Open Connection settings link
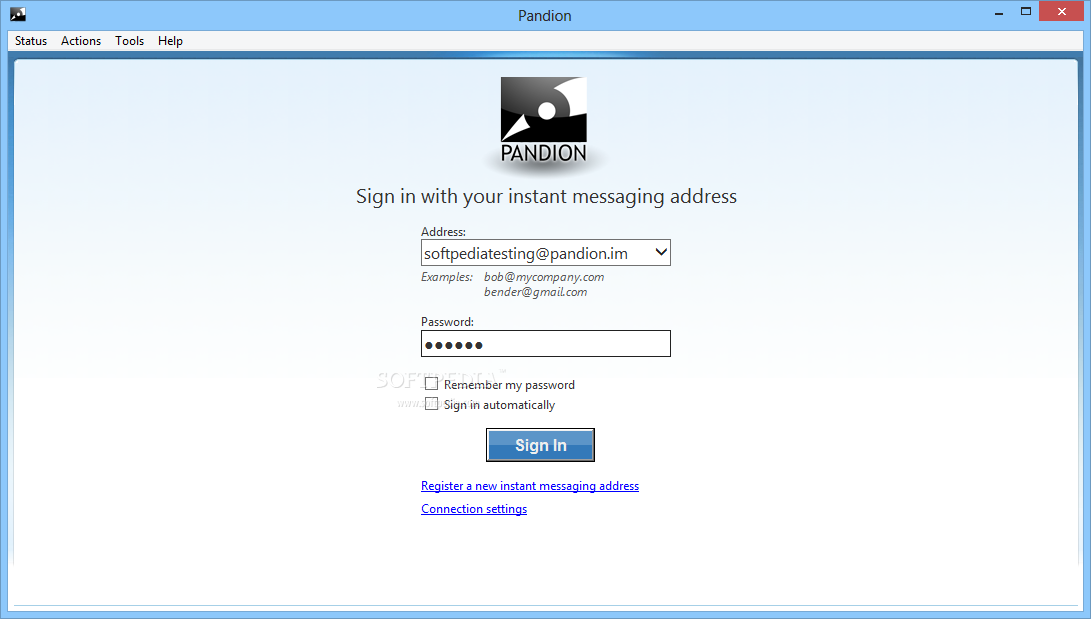The height and width of the screenshot is (619, 1091). 474,509
